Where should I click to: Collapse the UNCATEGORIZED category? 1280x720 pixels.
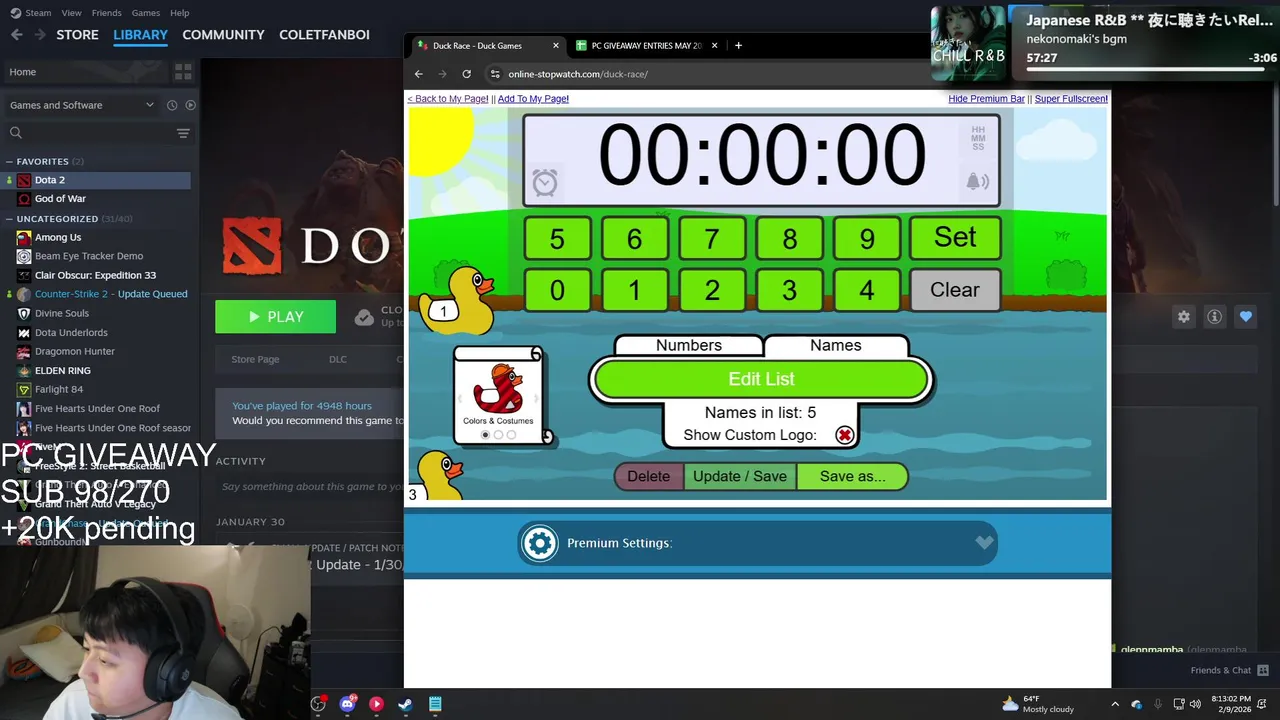[9, 218]
